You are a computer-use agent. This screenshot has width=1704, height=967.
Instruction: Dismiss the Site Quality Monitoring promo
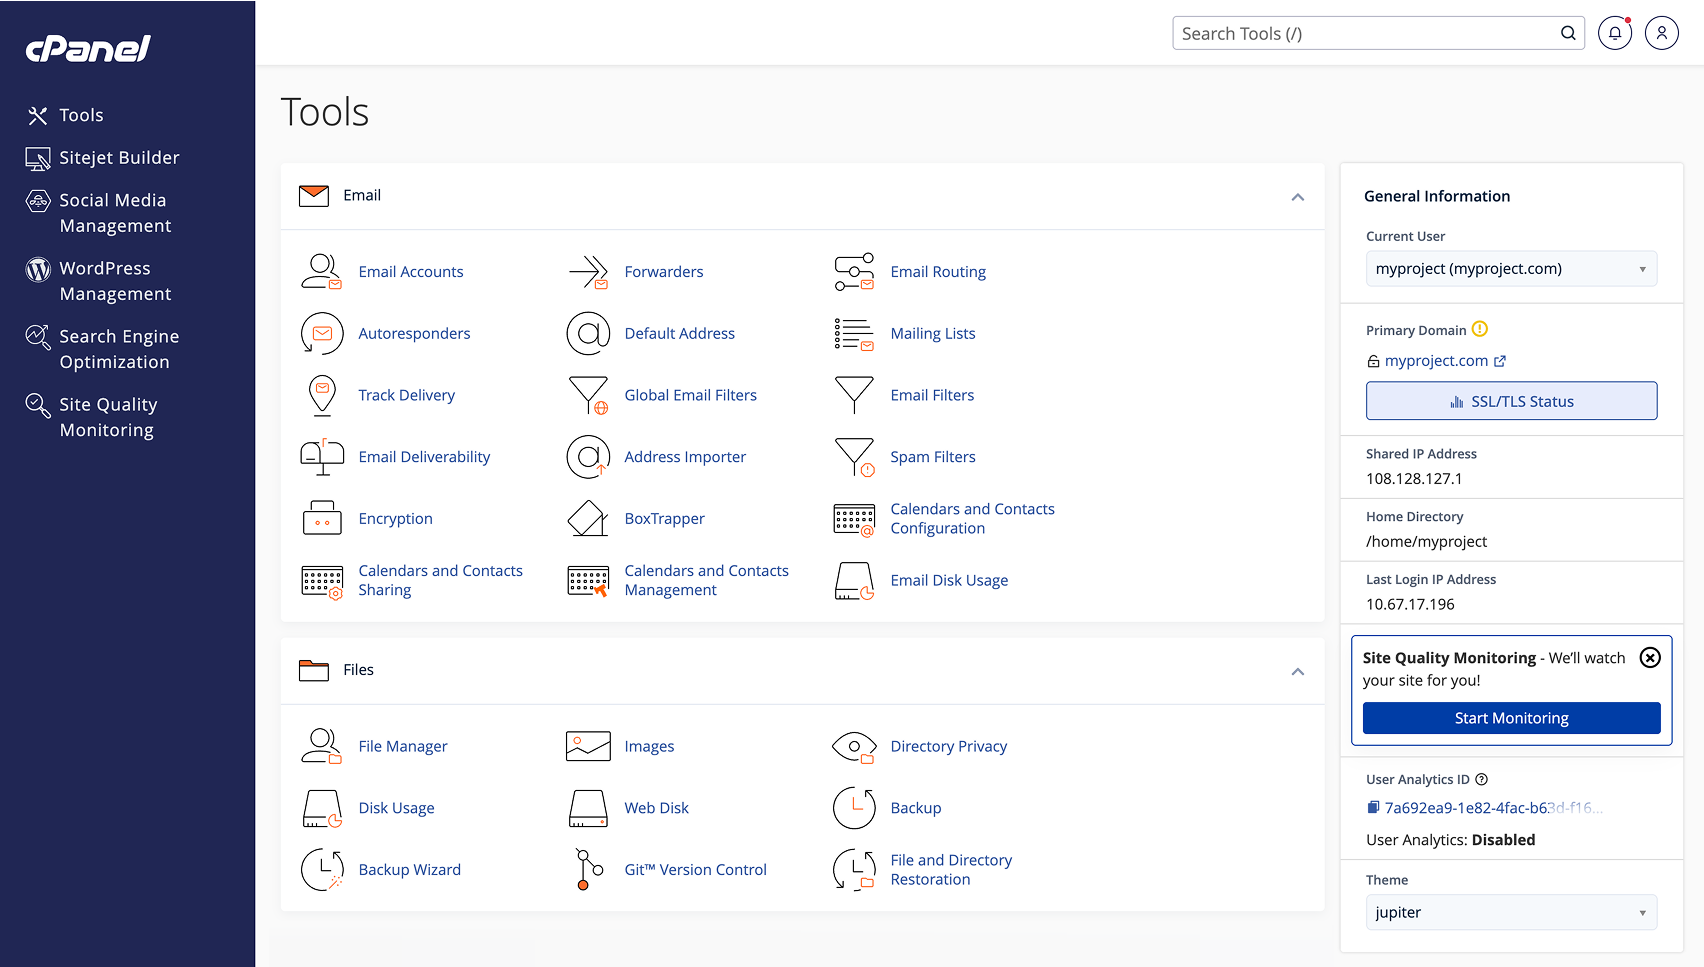(x=1649, y=657)
